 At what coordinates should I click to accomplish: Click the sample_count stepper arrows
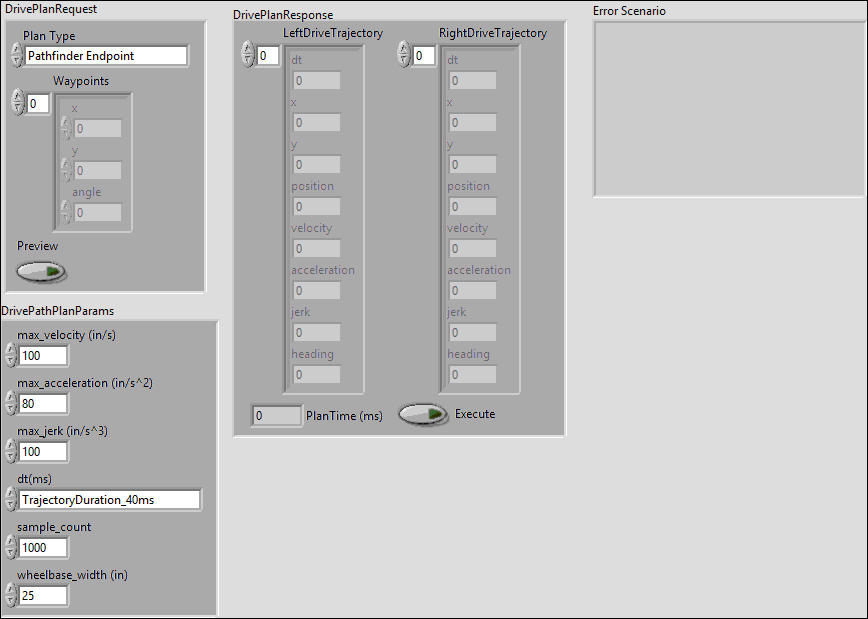(x=11, y=548)
